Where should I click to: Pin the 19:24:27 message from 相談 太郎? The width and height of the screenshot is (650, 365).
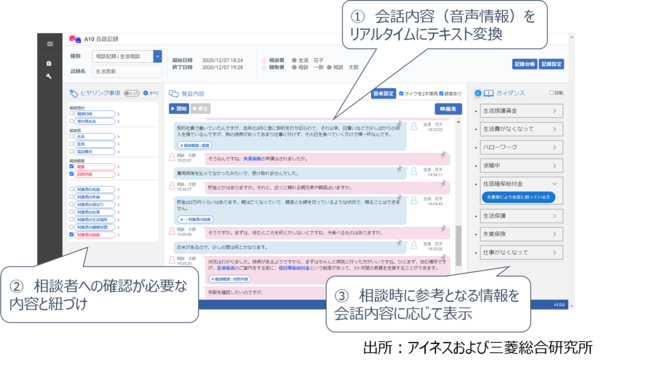(443, 183)
